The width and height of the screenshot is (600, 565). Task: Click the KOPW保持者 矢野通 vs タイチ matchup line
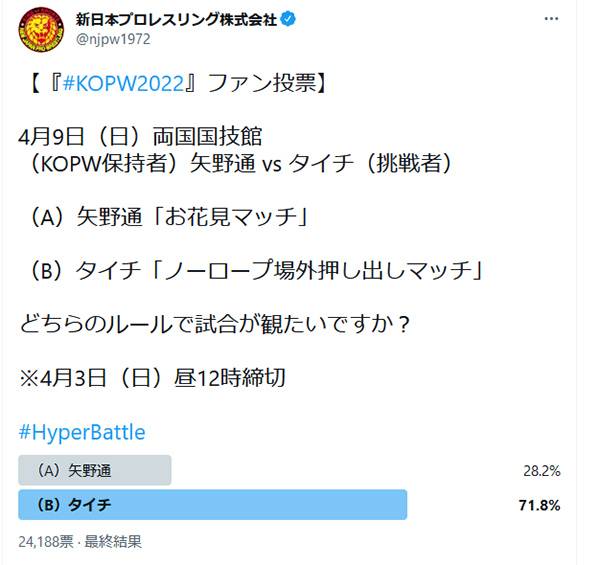pyautogui.click(x=240, y=163)
